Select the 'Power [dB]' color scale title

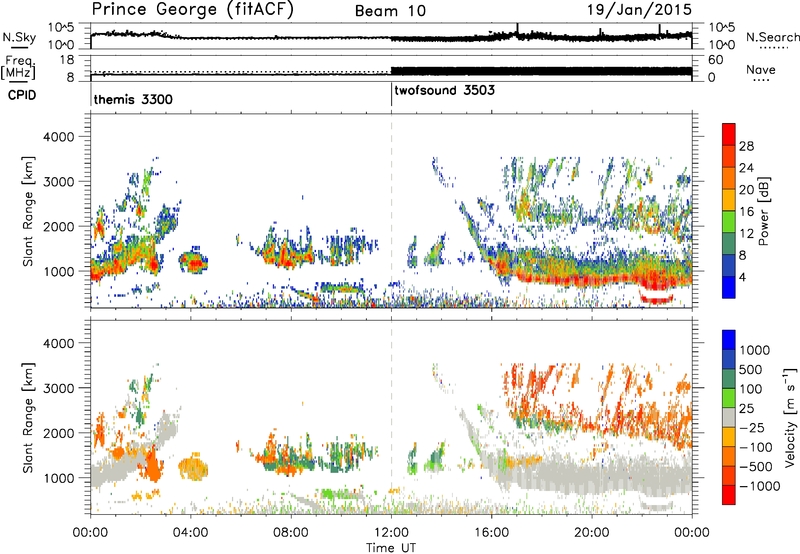[763, 211]
